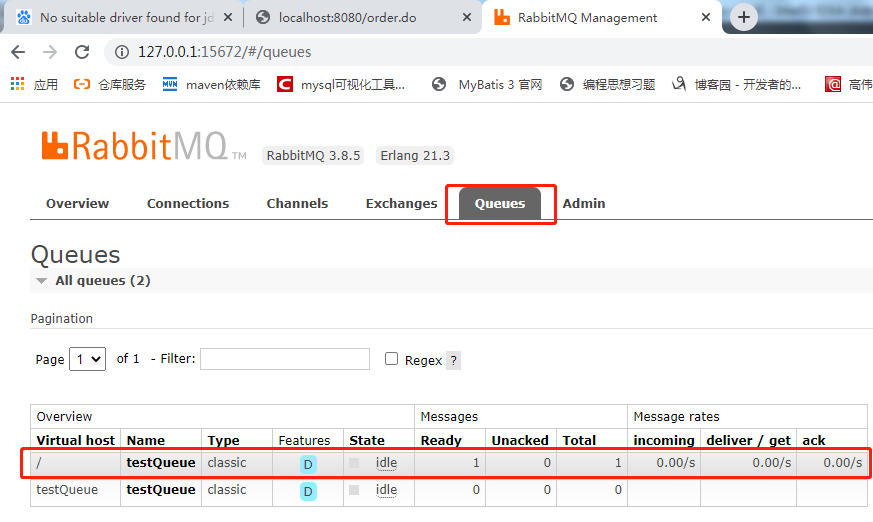Viewport: 873px width, 522px height.
Task: Enable the Regex checkbox
Action: click(391, 359)
